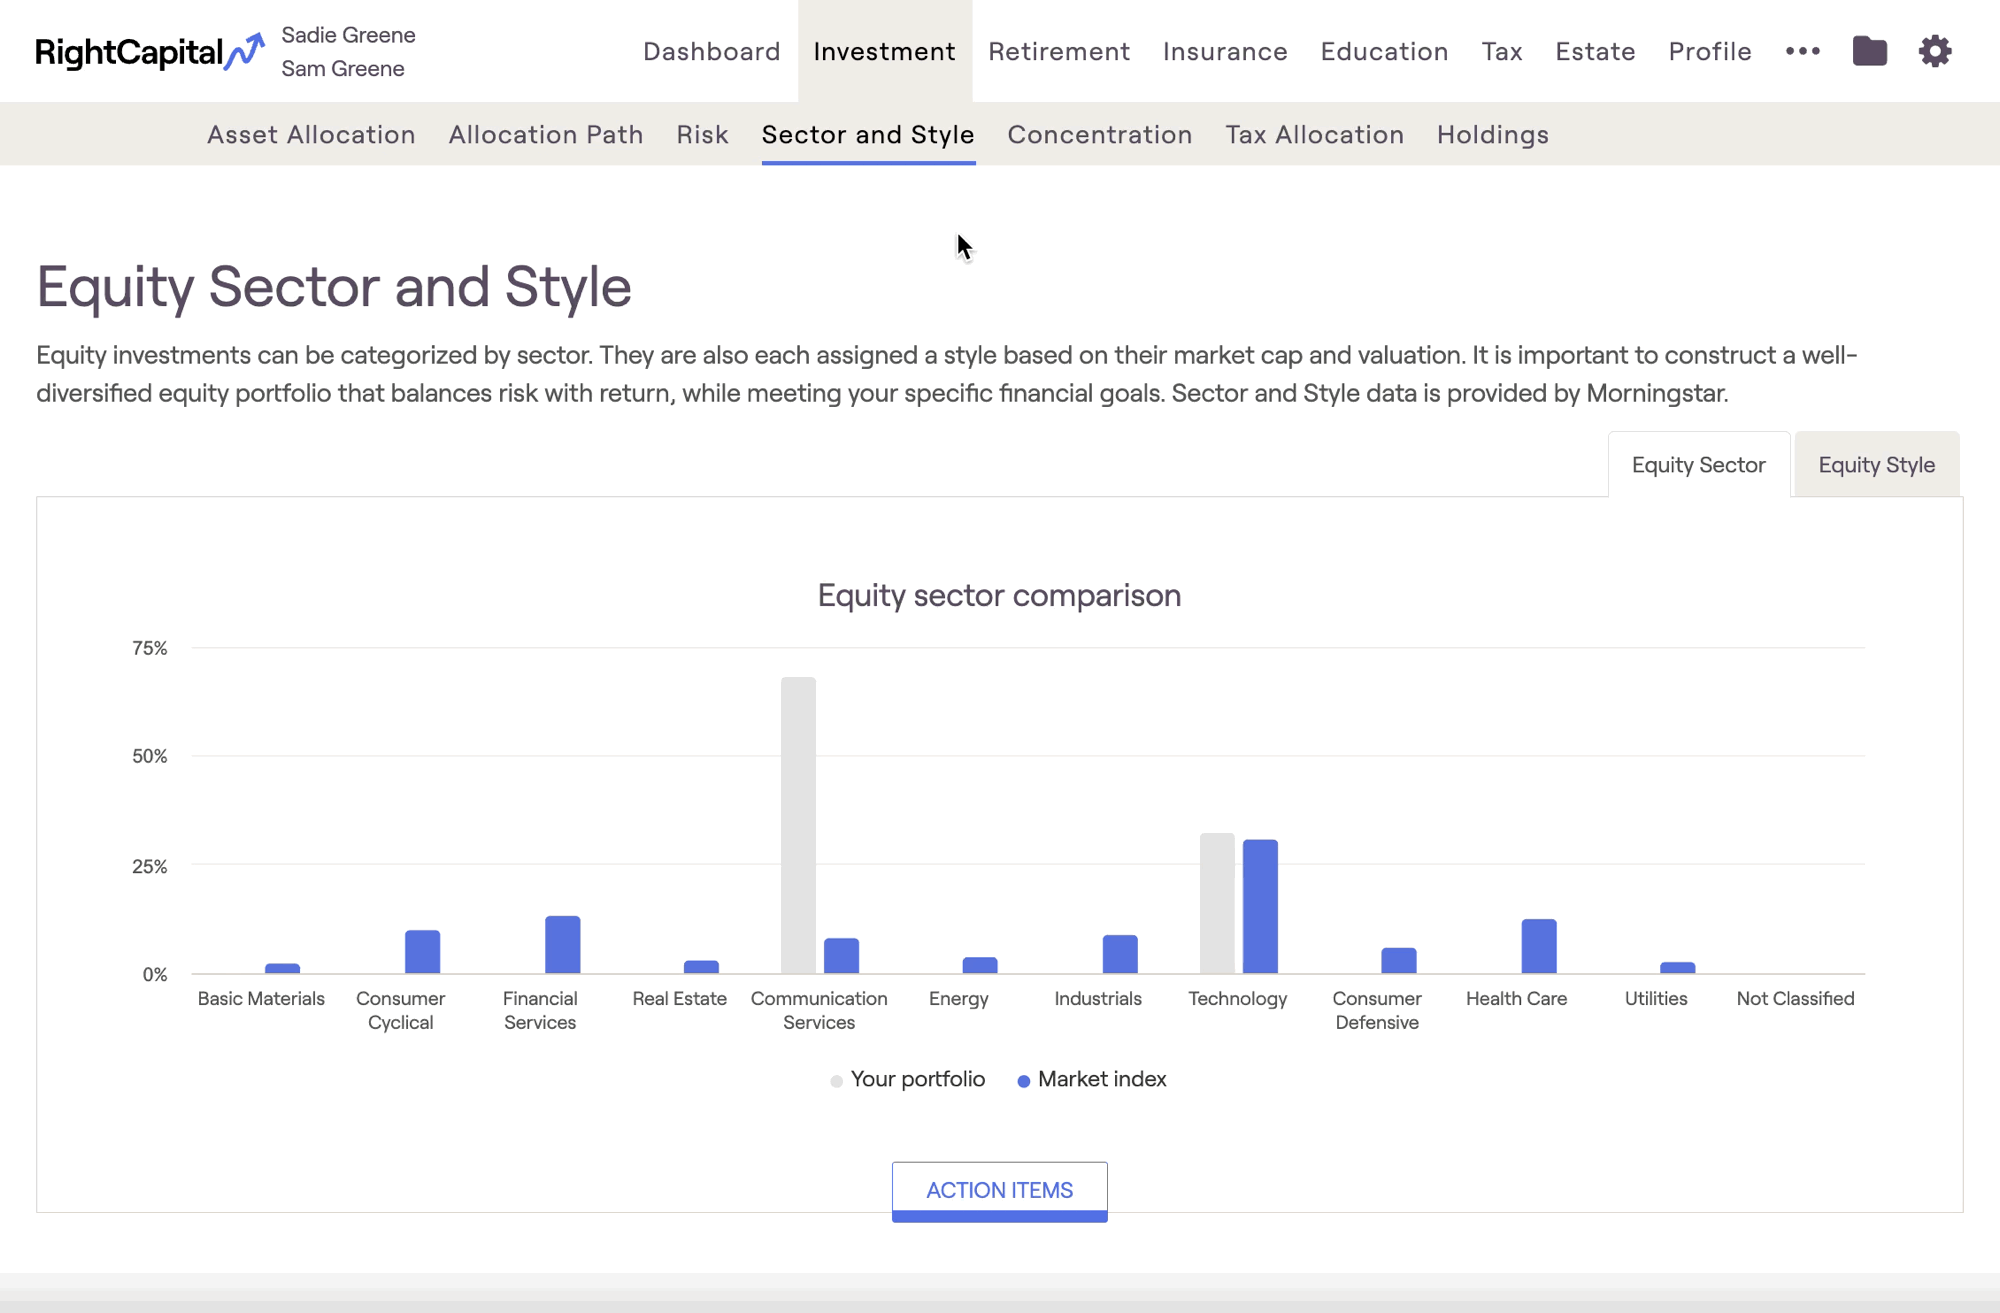The height and width of the screenshot is (1313, 2000).
Task: Select the Equity Sector chart tab
Action: [1698, 464]
